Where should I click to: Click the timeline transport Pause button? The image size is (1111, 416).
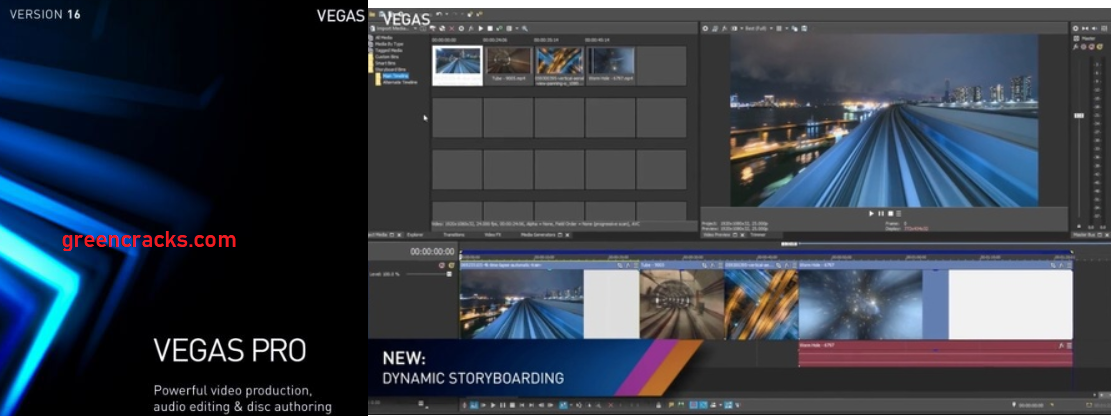tap(502, 405)
